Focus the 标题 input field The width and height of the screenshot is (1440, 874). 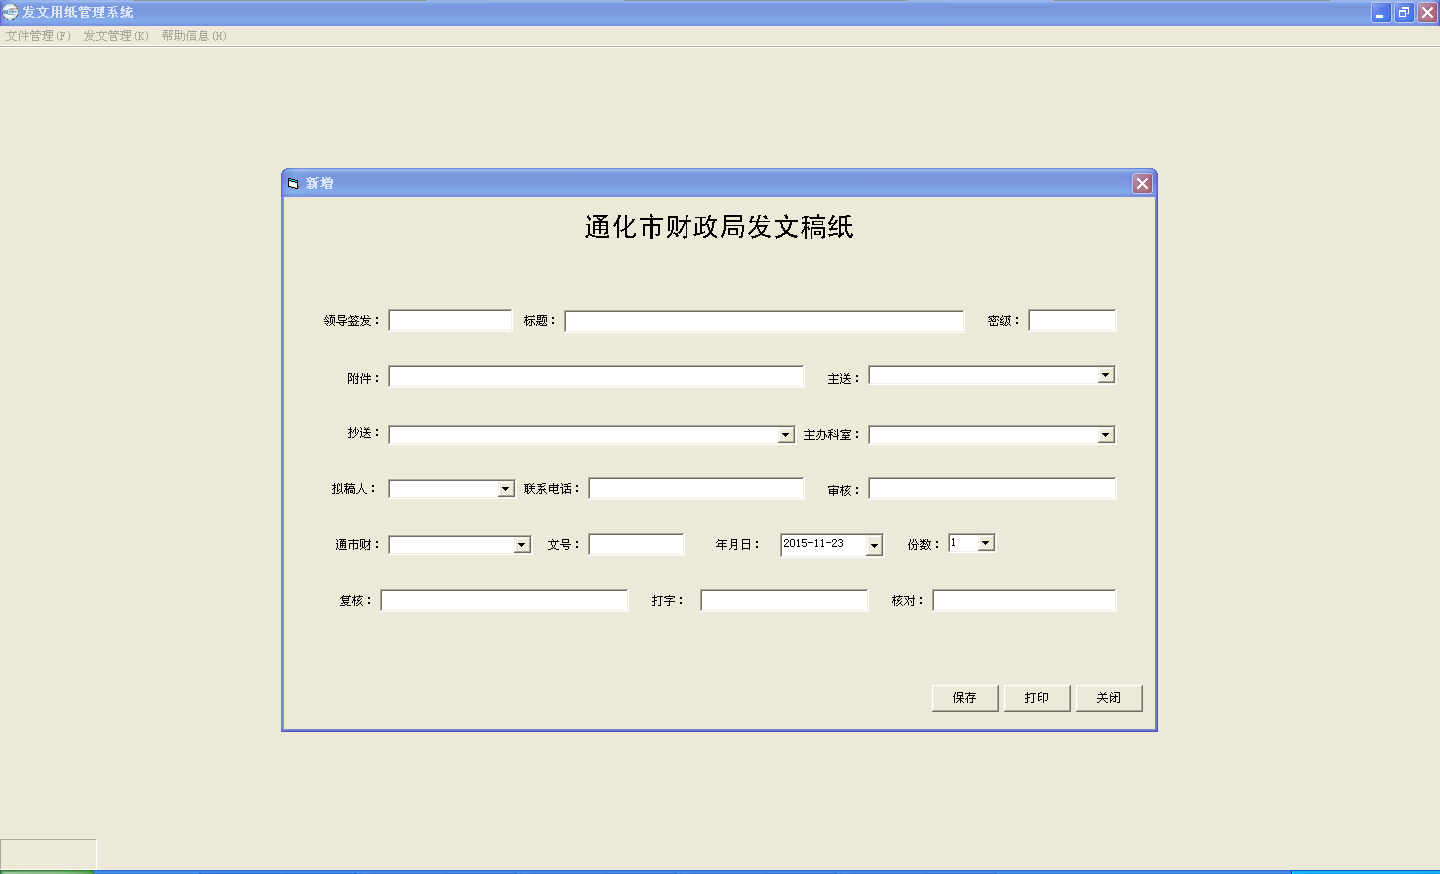point(764,321)
